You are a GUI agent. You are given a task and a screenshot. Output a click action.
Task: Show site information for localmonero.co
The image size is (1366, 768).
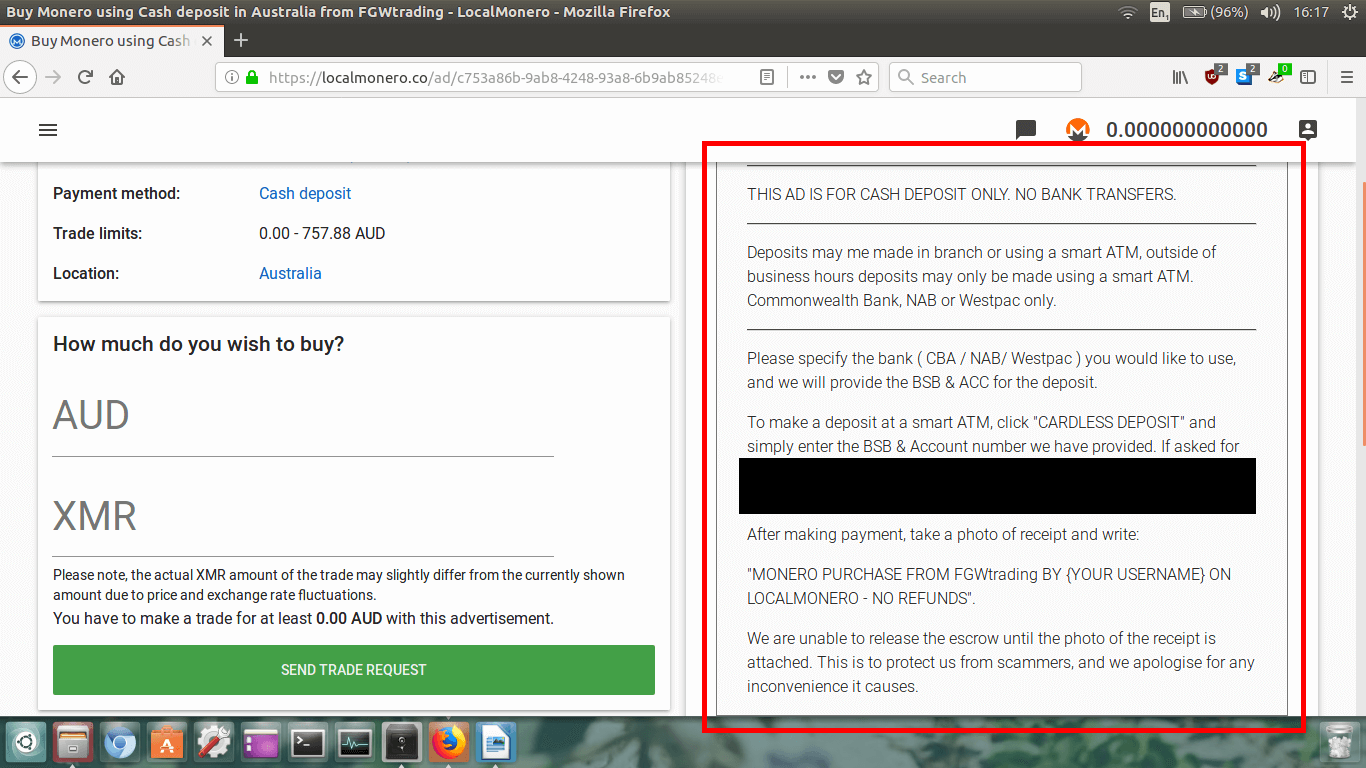[232, 77]
